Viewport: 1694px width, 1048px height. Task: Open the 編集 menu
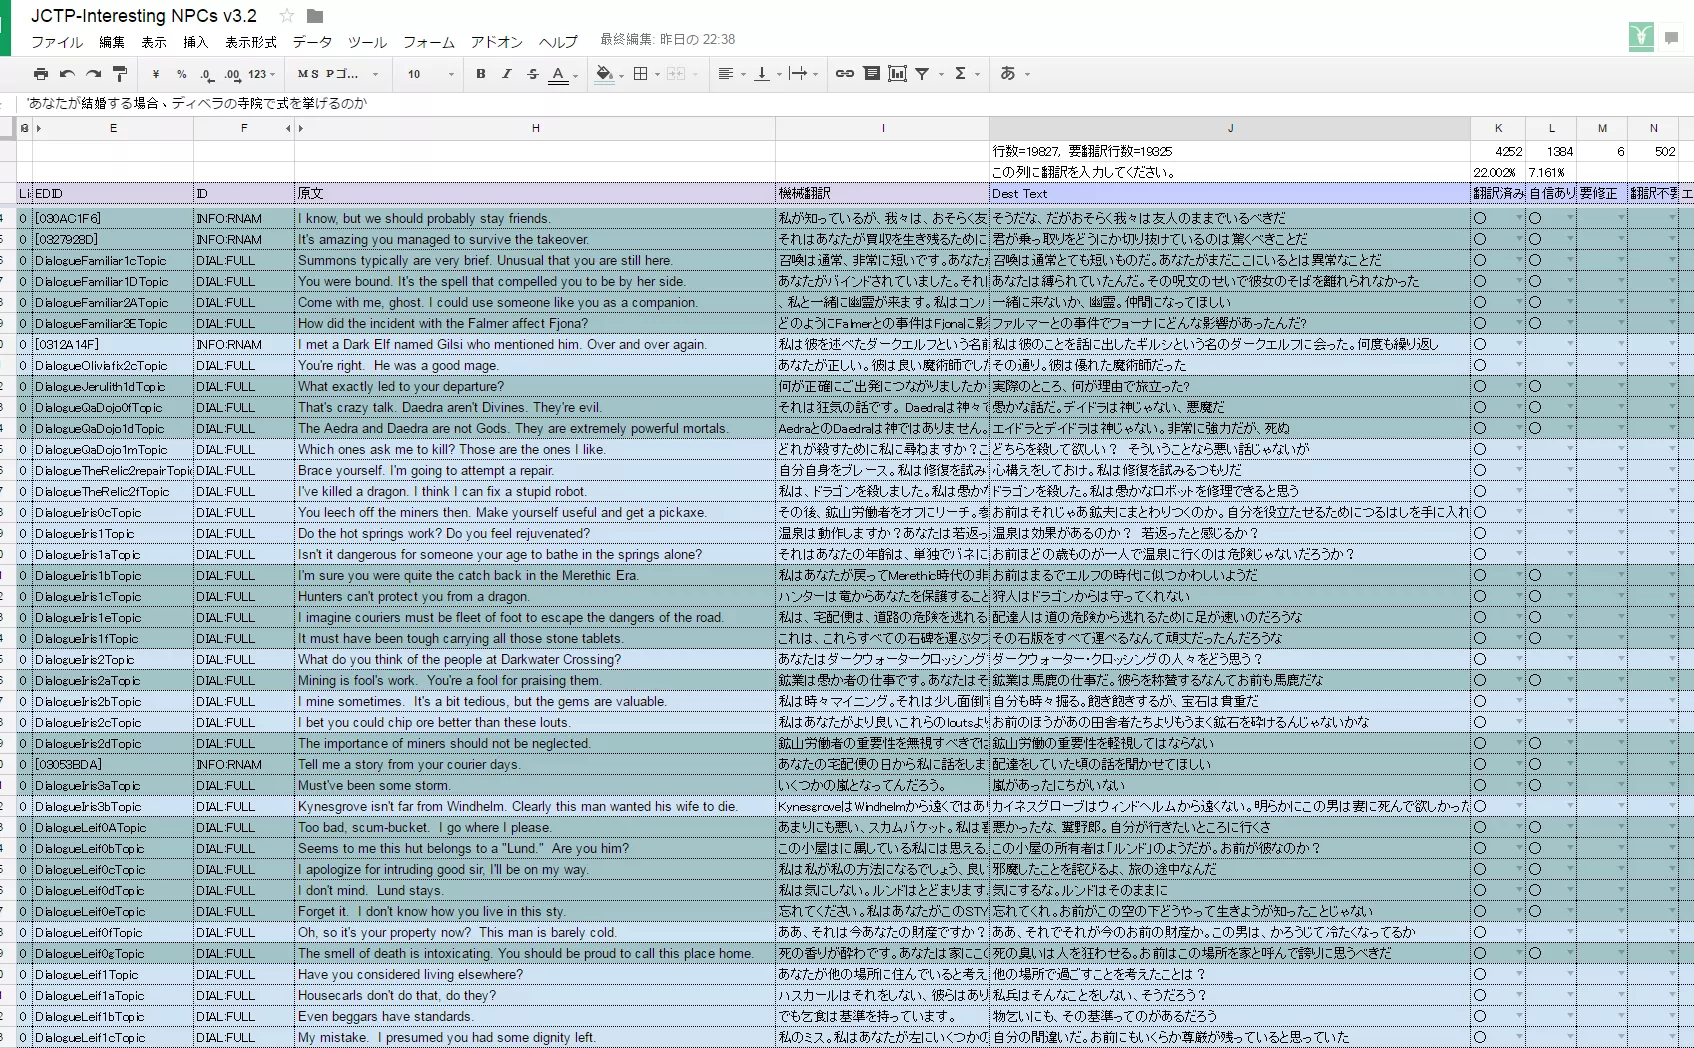click(112, 42)
